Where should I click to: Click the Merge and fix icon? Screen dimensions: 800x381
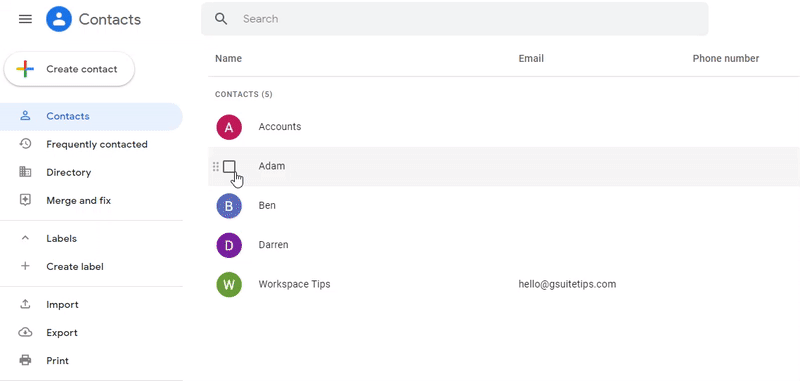pos(25,200)
